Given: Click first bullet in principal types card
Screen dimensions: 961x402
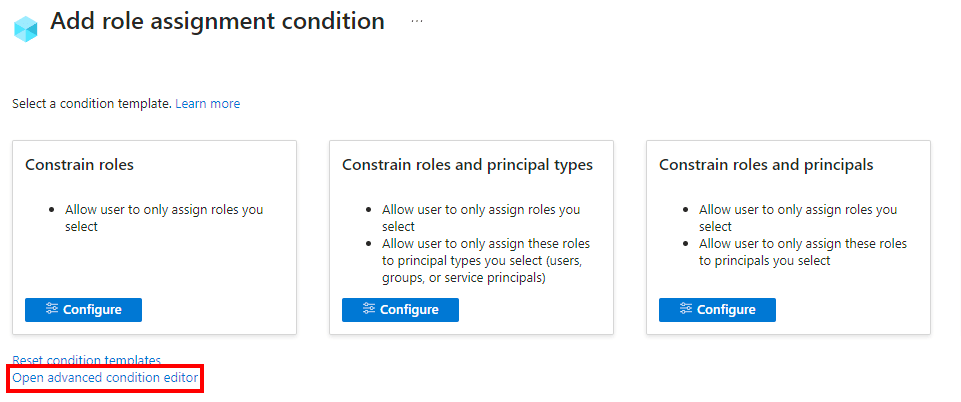Looking at the screenshot, I should (480, 218).
